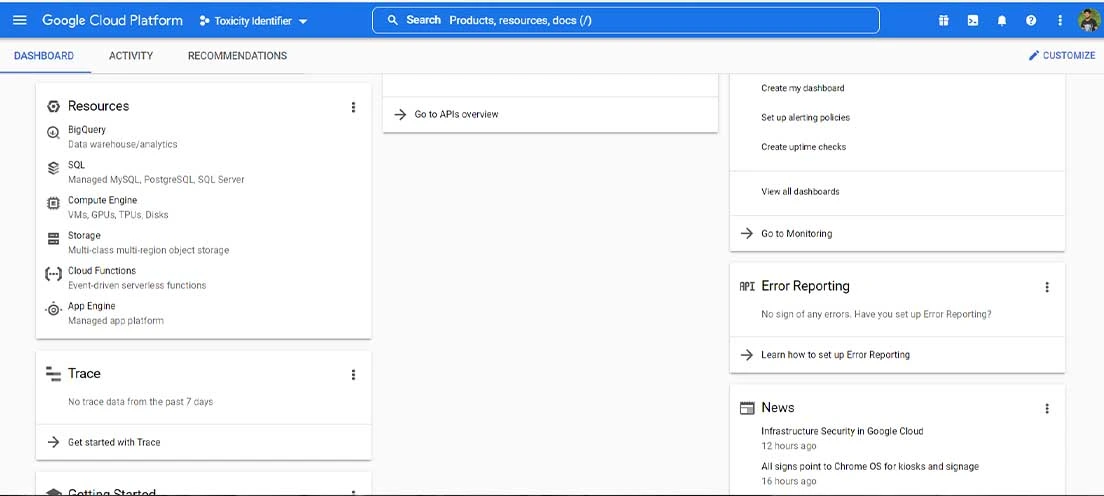
Task: Open the Error Reporting card options menu
Action: pyautogui.click(x=1047, y=287)
